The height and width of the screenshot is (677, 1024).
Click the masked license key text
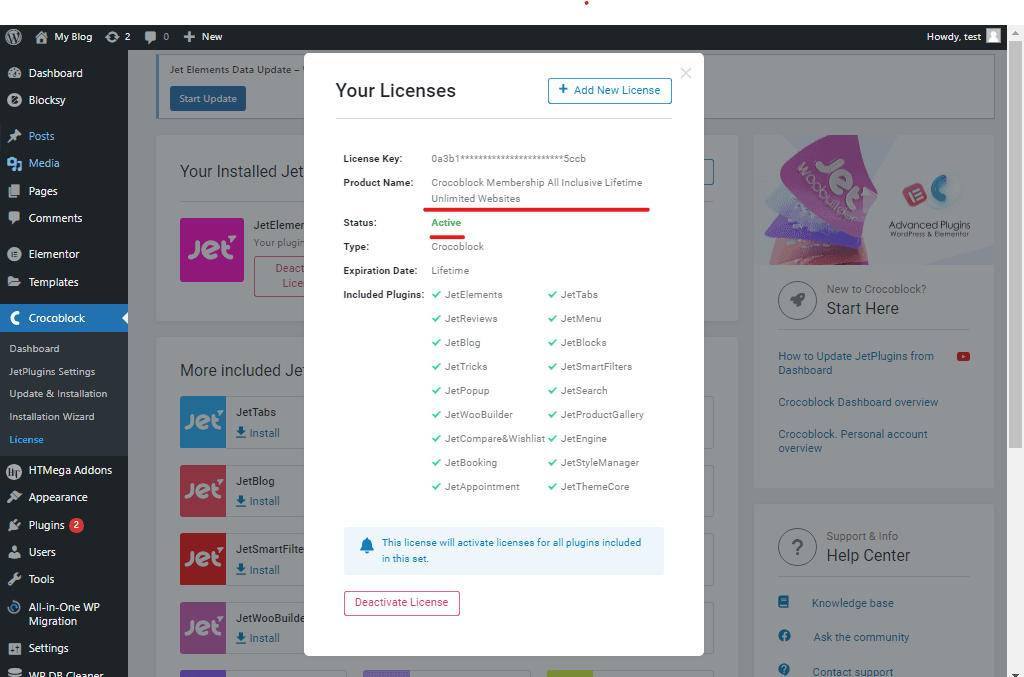(x=508, y=159)
